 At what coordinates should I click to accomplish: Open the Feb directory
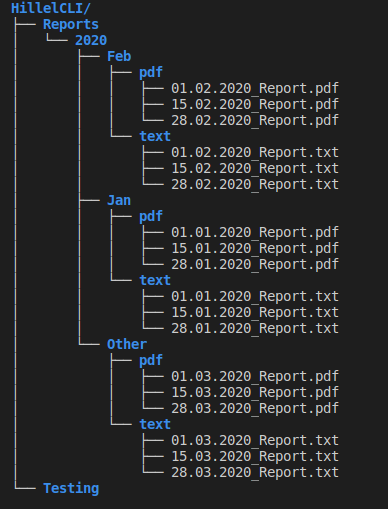click(119, 56)
